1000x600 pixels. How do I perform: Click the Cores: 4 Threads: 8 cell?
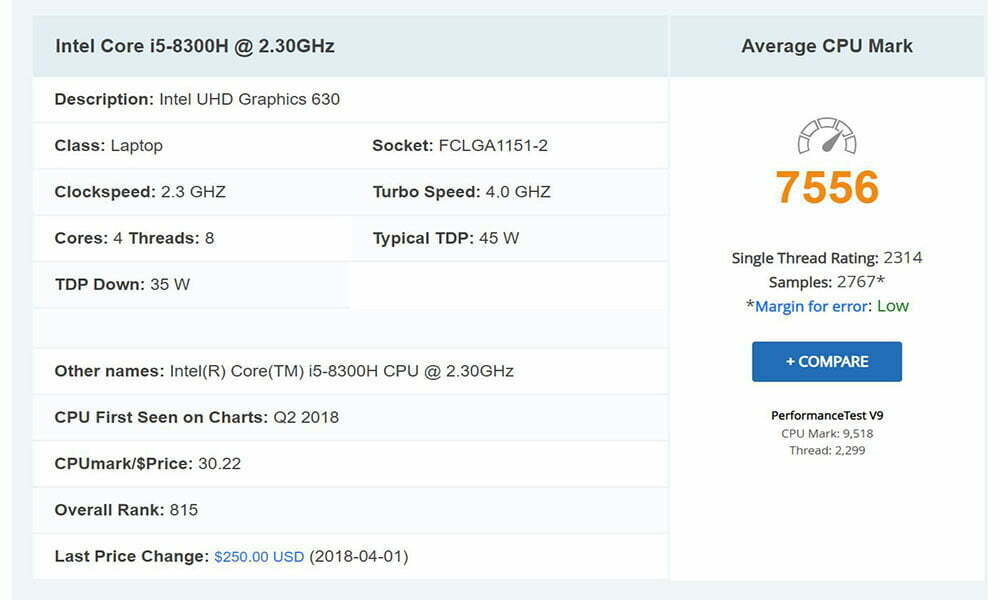click(191, 238)
